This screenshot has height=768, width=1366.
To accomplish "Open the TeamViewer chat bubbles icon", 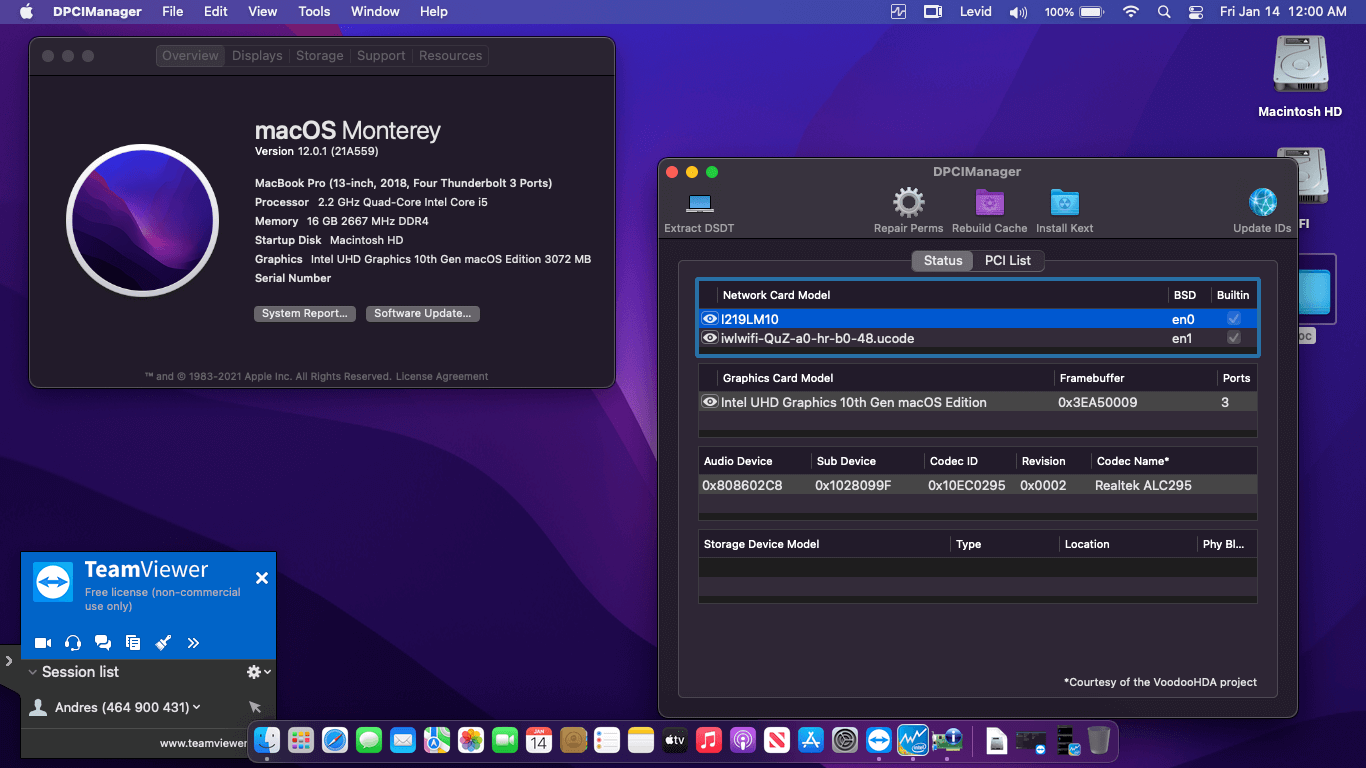I will click(103, 643).
